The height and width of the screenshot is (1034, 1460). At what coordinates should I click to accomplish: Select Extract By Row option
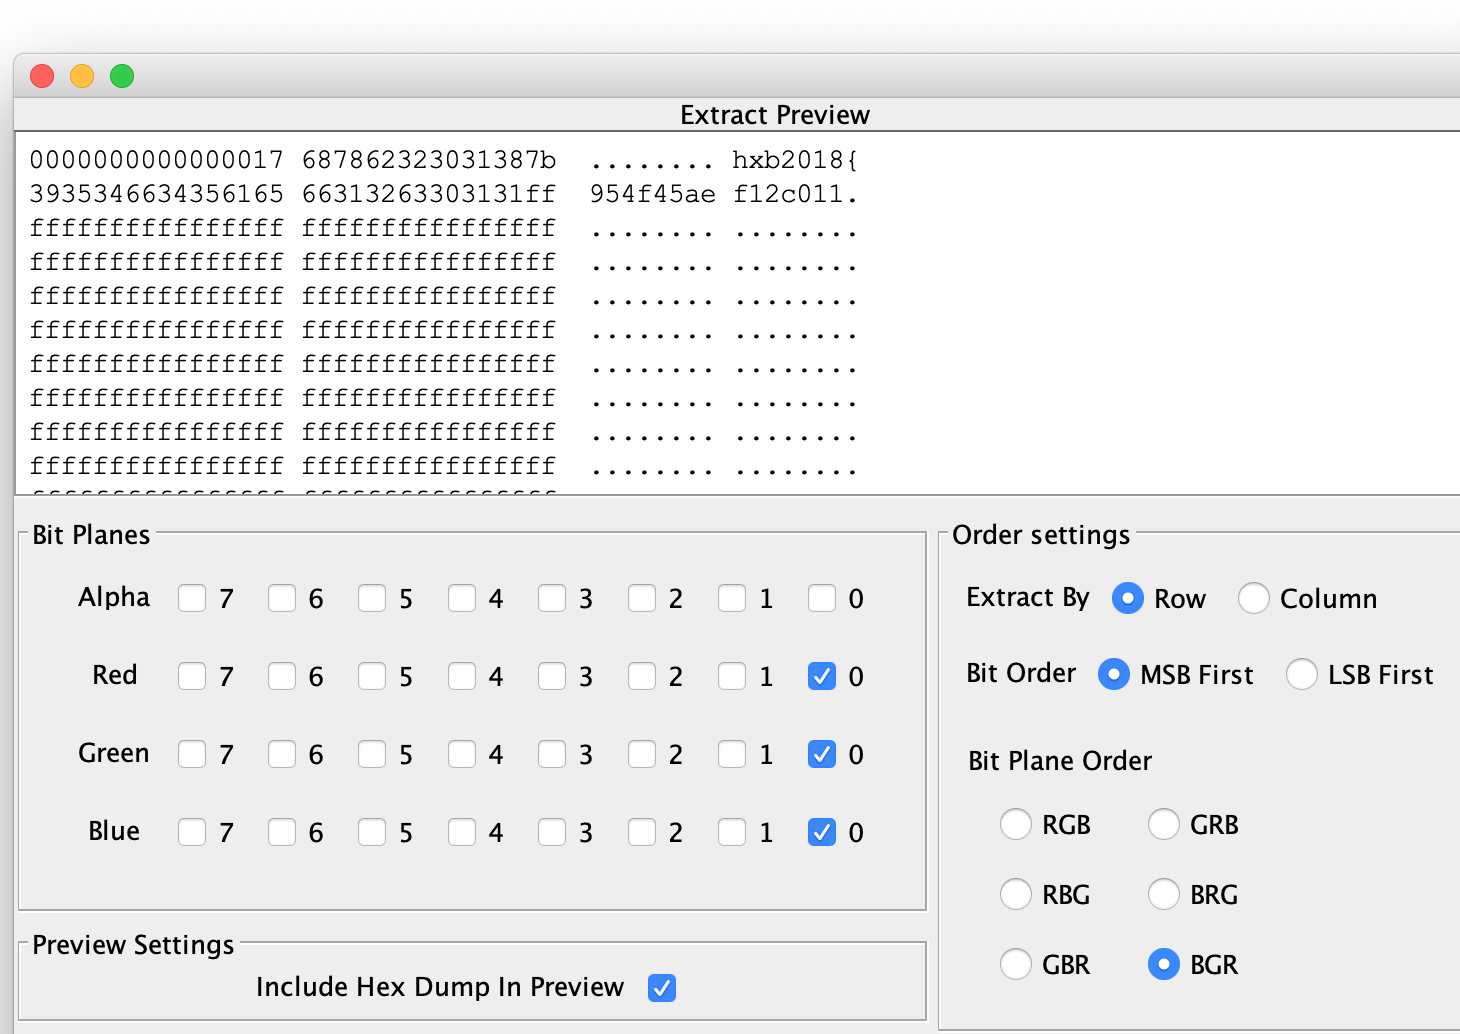pos(1128,598)
